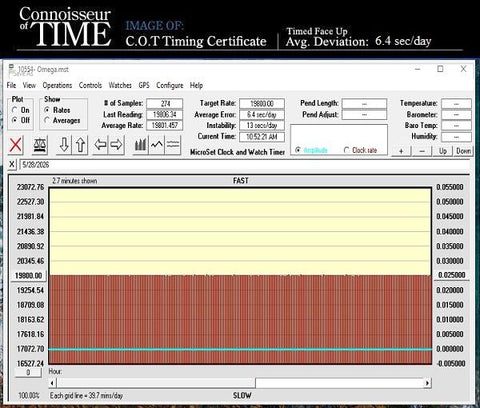Choose the Amplitude radio option

click(298, 150)
